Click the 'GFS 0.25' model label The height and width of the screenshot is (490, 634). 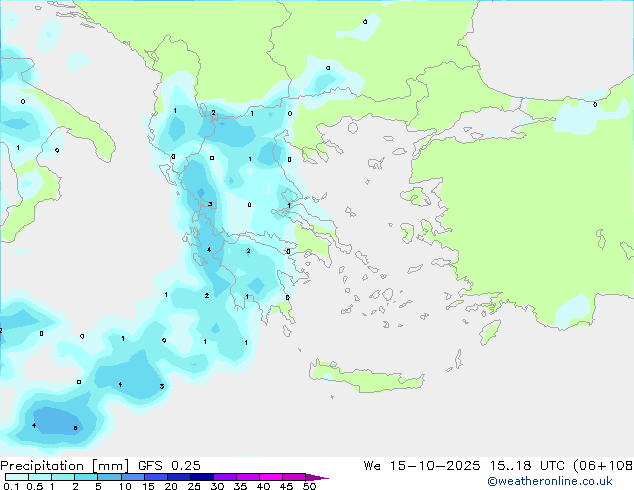click(x=169, y=466)
